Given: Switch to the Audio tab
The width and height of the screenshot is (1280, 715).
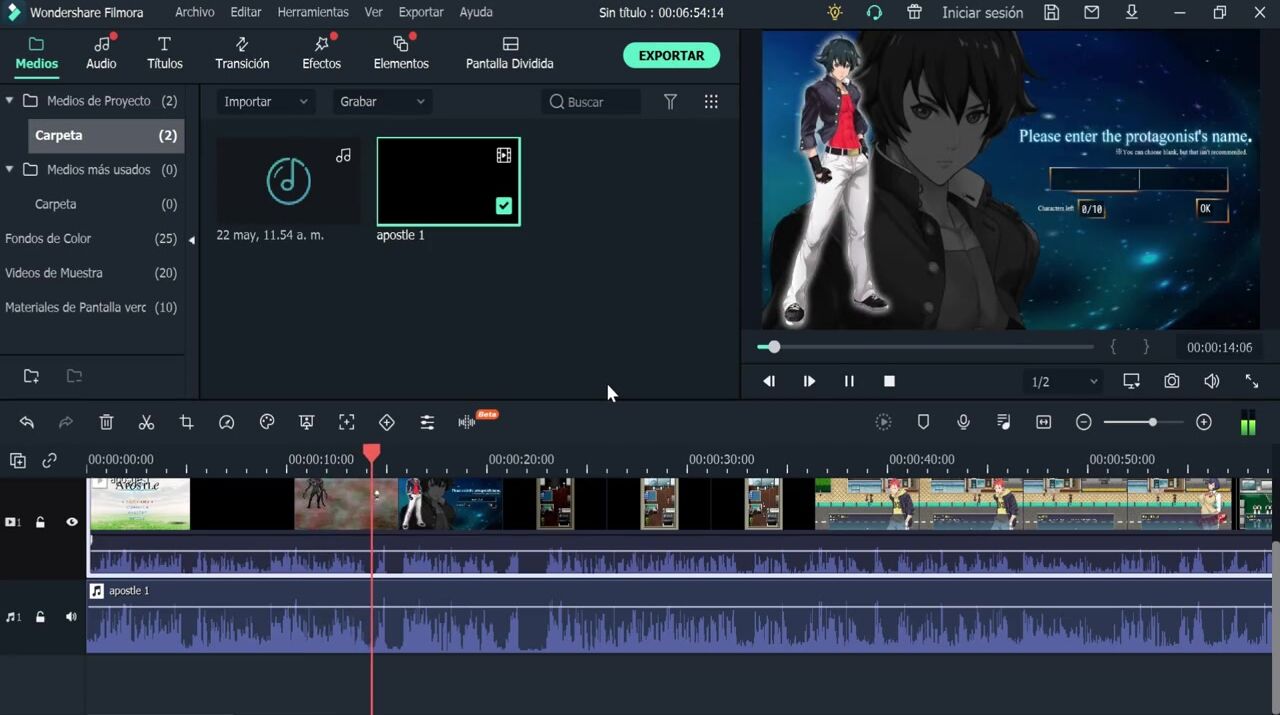Looking at the screenshot, I should pyautogui.click(x=101, y=53).
